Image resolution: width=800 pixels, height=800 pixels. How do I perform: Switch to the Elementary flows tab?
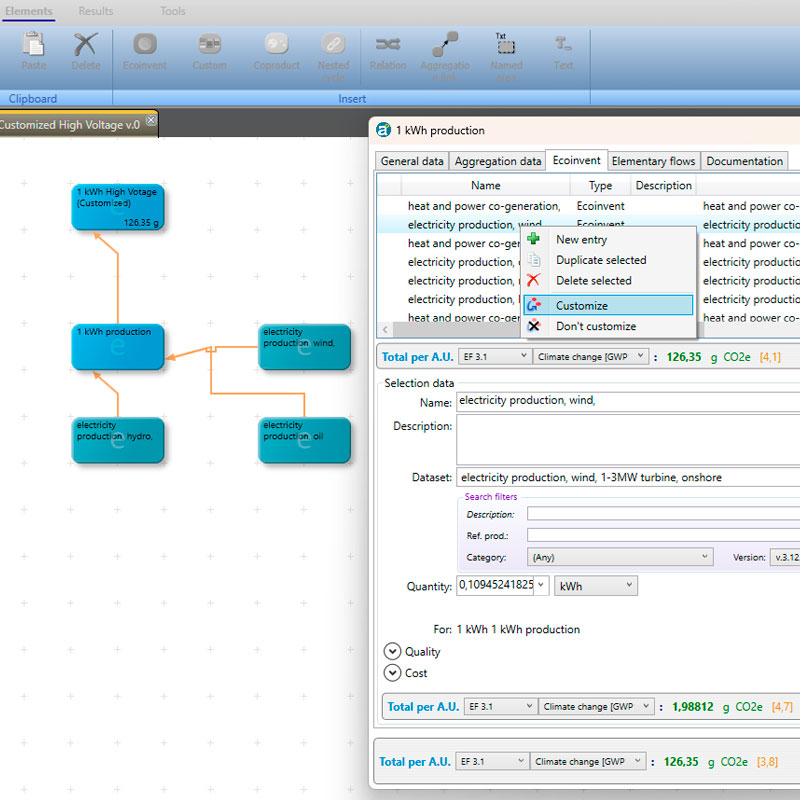click(653, 161)
